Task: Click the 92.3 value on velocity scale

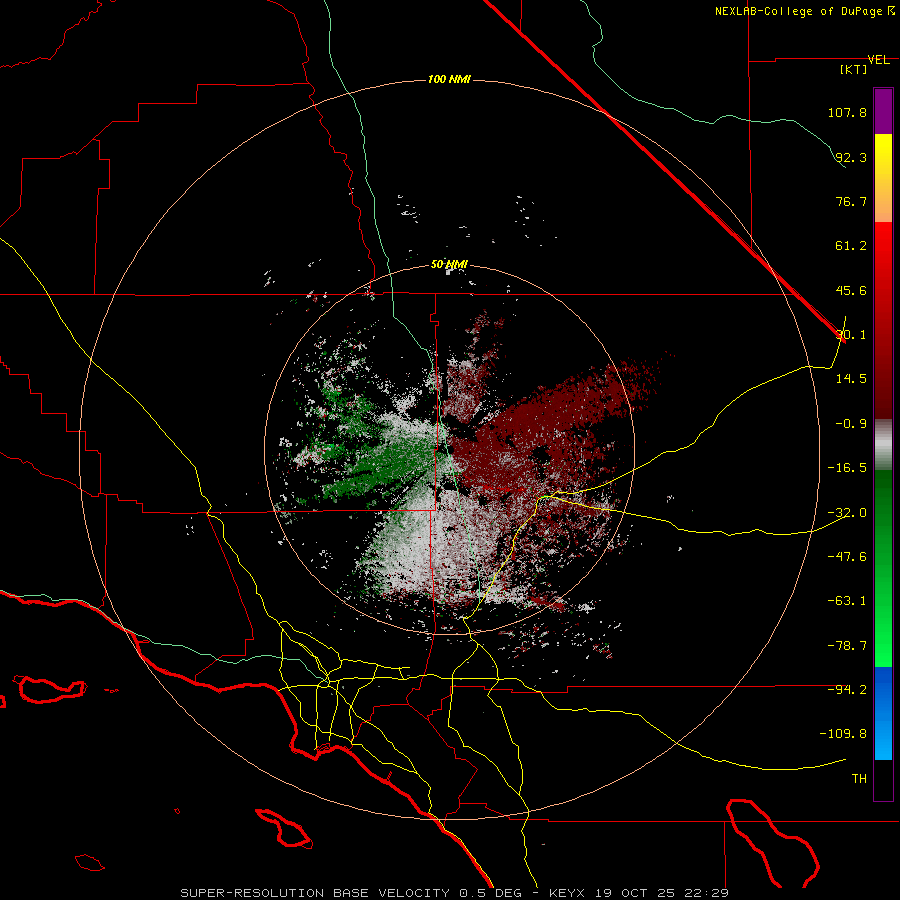Action: click(x=851, y=157)
